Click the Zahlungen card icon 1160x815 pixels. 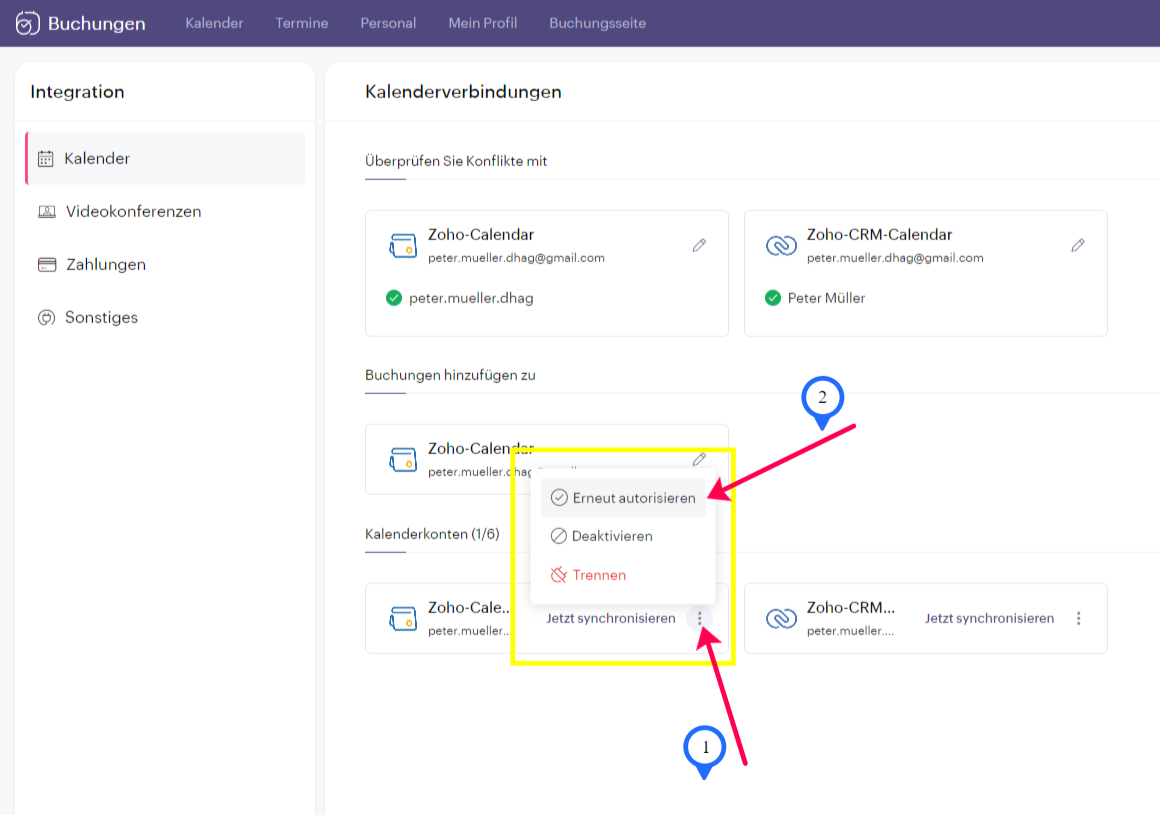click(47, 265)
